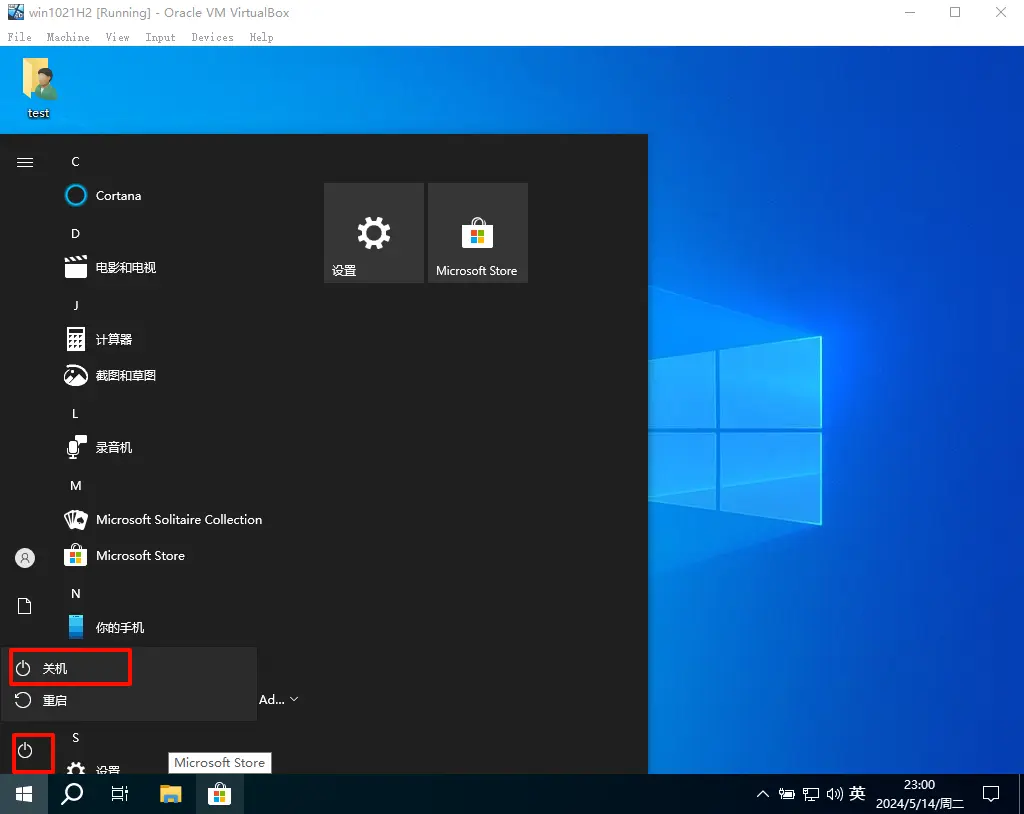This screenshot has height=814, width=1024.
Task: Click the Microsoft Store tile
Action: (x=477, y=233)
